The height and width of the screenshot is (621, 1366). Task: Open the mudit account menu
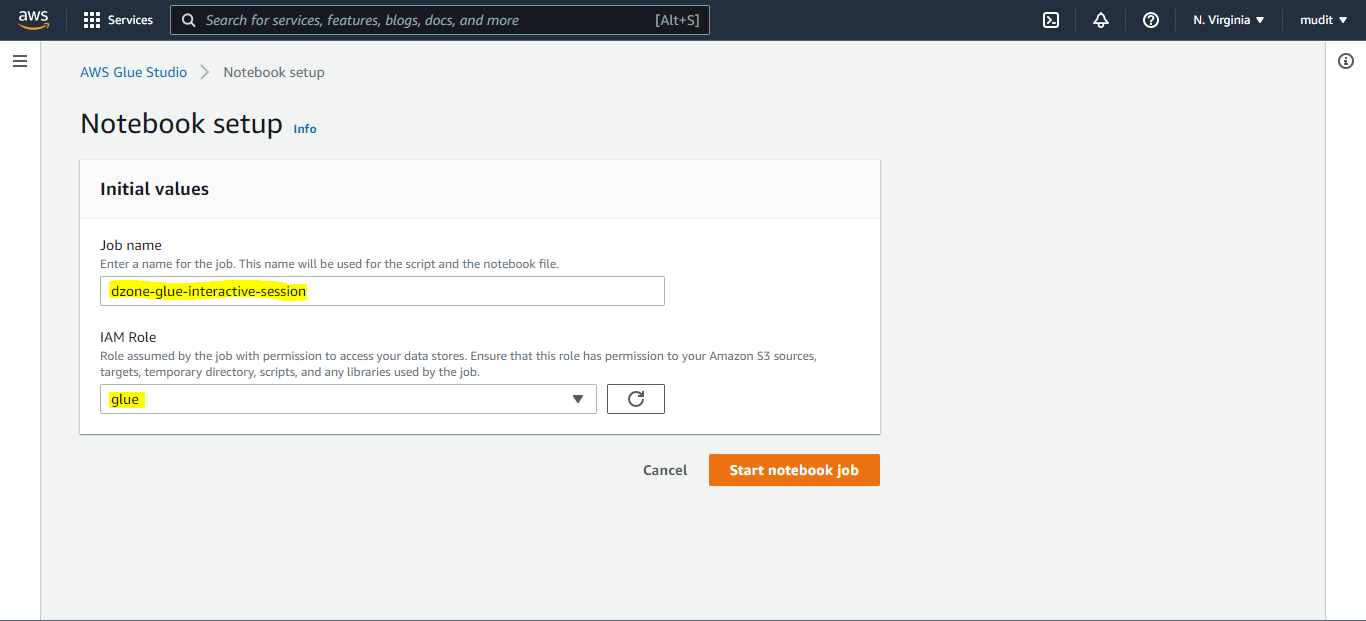tap(1324, 20)
